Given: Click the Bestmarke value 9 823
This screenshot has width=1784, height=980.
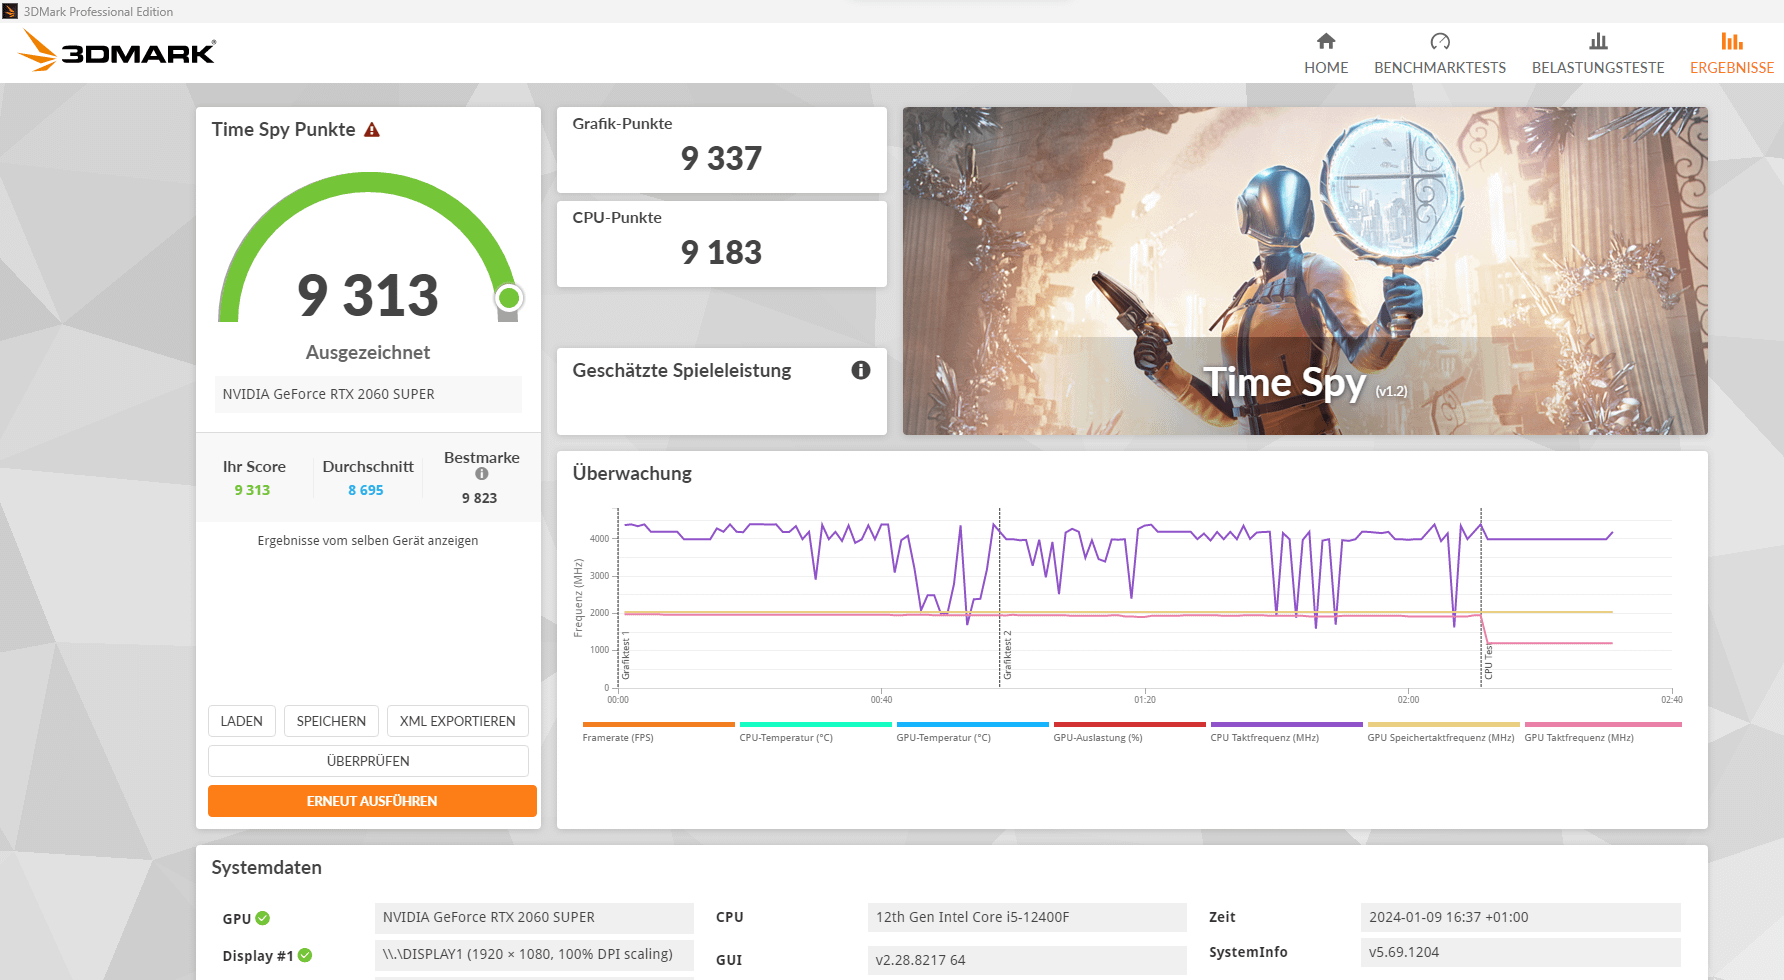Looking at the screenshot, I should click(479, 498).
